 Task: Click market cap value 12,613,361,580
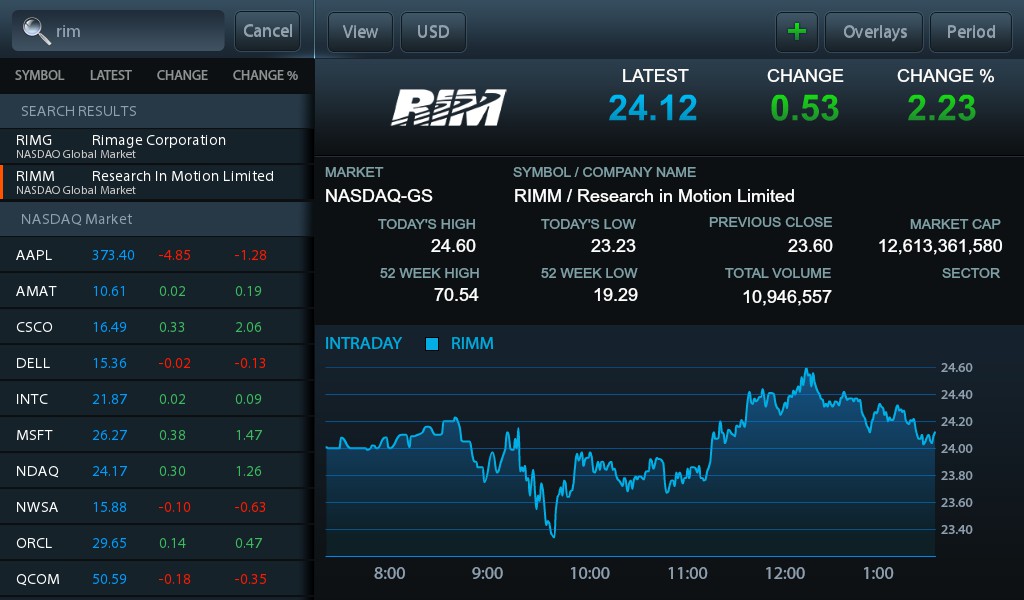(x=940, y=246)
